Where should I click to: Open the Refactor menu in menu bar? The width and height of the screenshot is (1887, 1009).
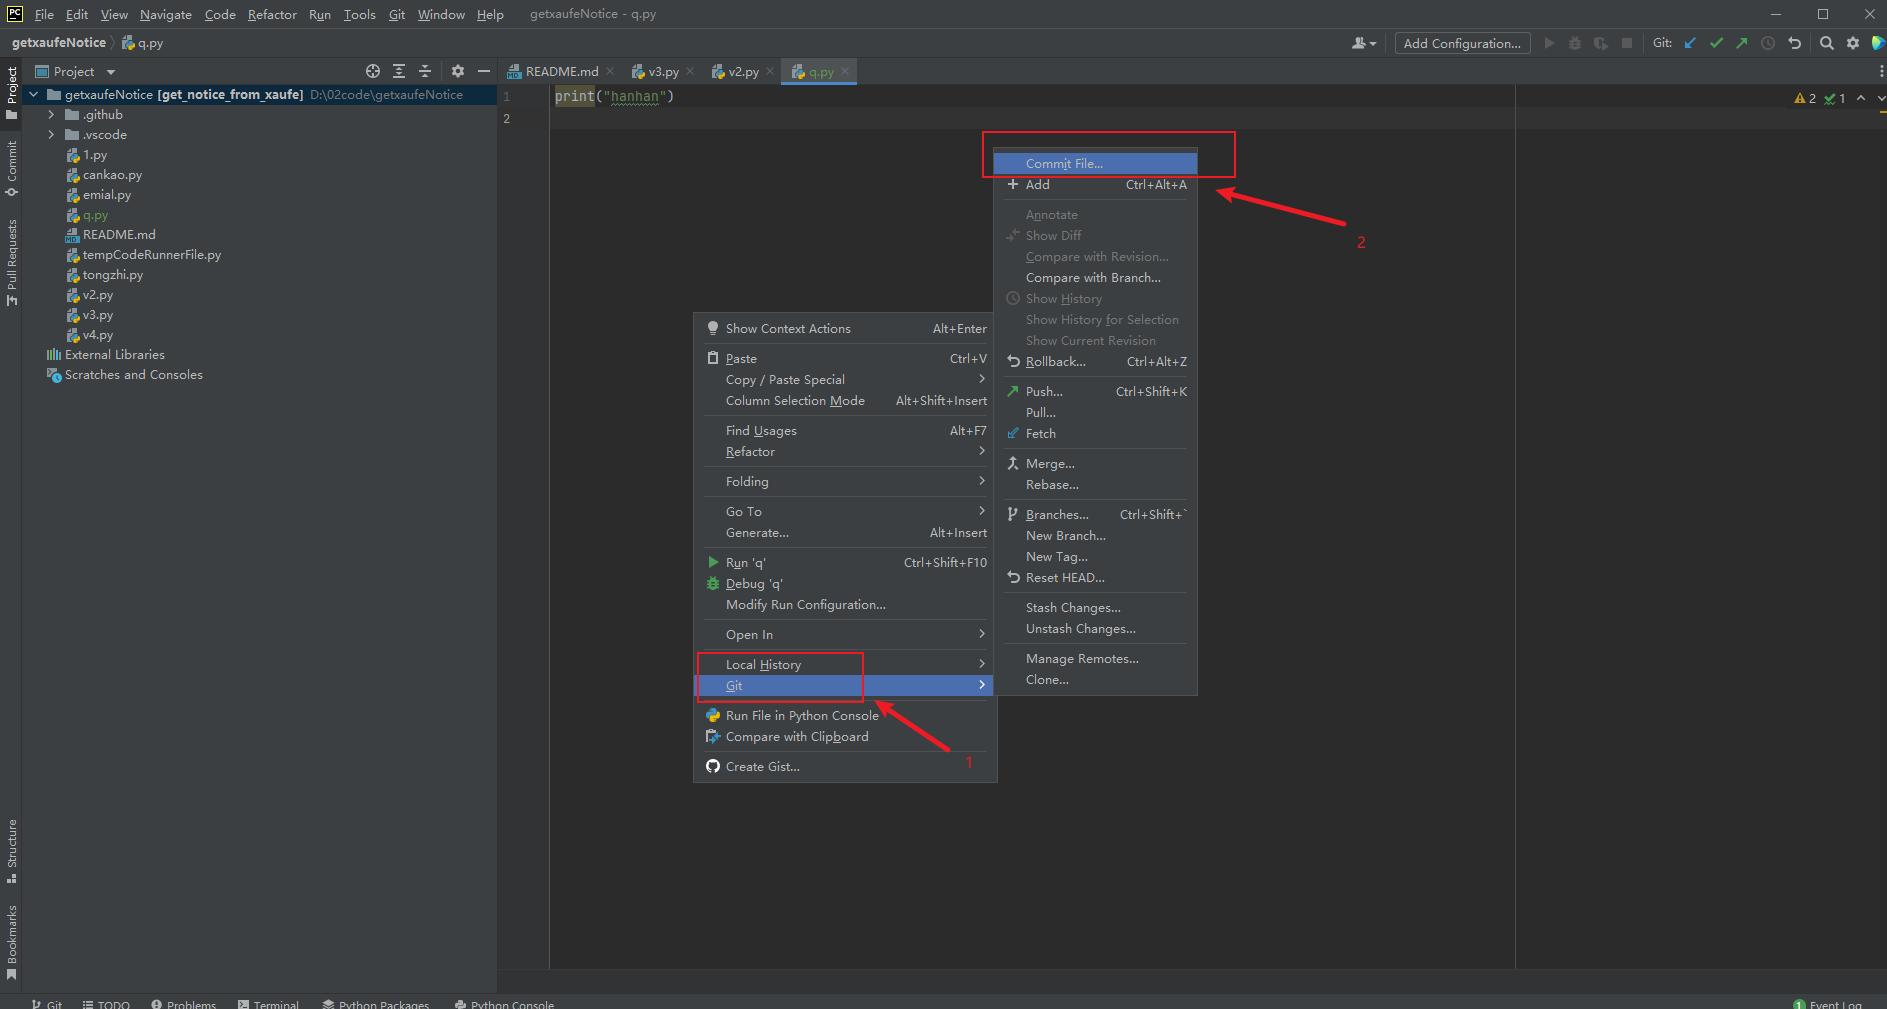point(272,14)
